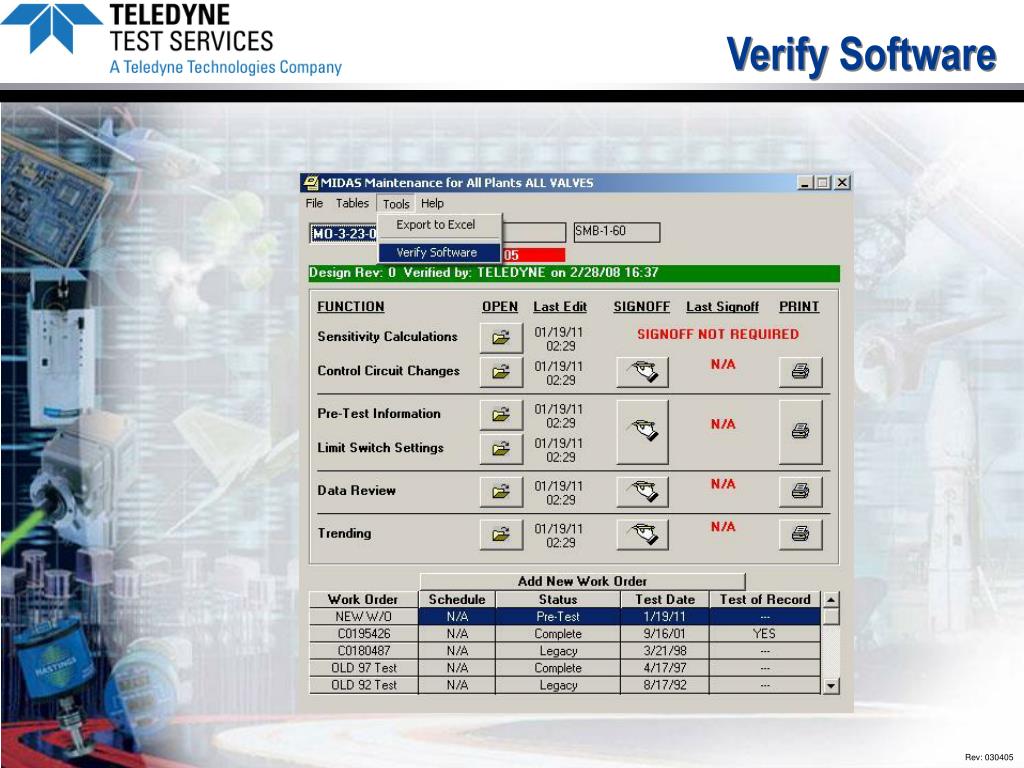Click the MIDAS title bar app icon

[312, 183]
